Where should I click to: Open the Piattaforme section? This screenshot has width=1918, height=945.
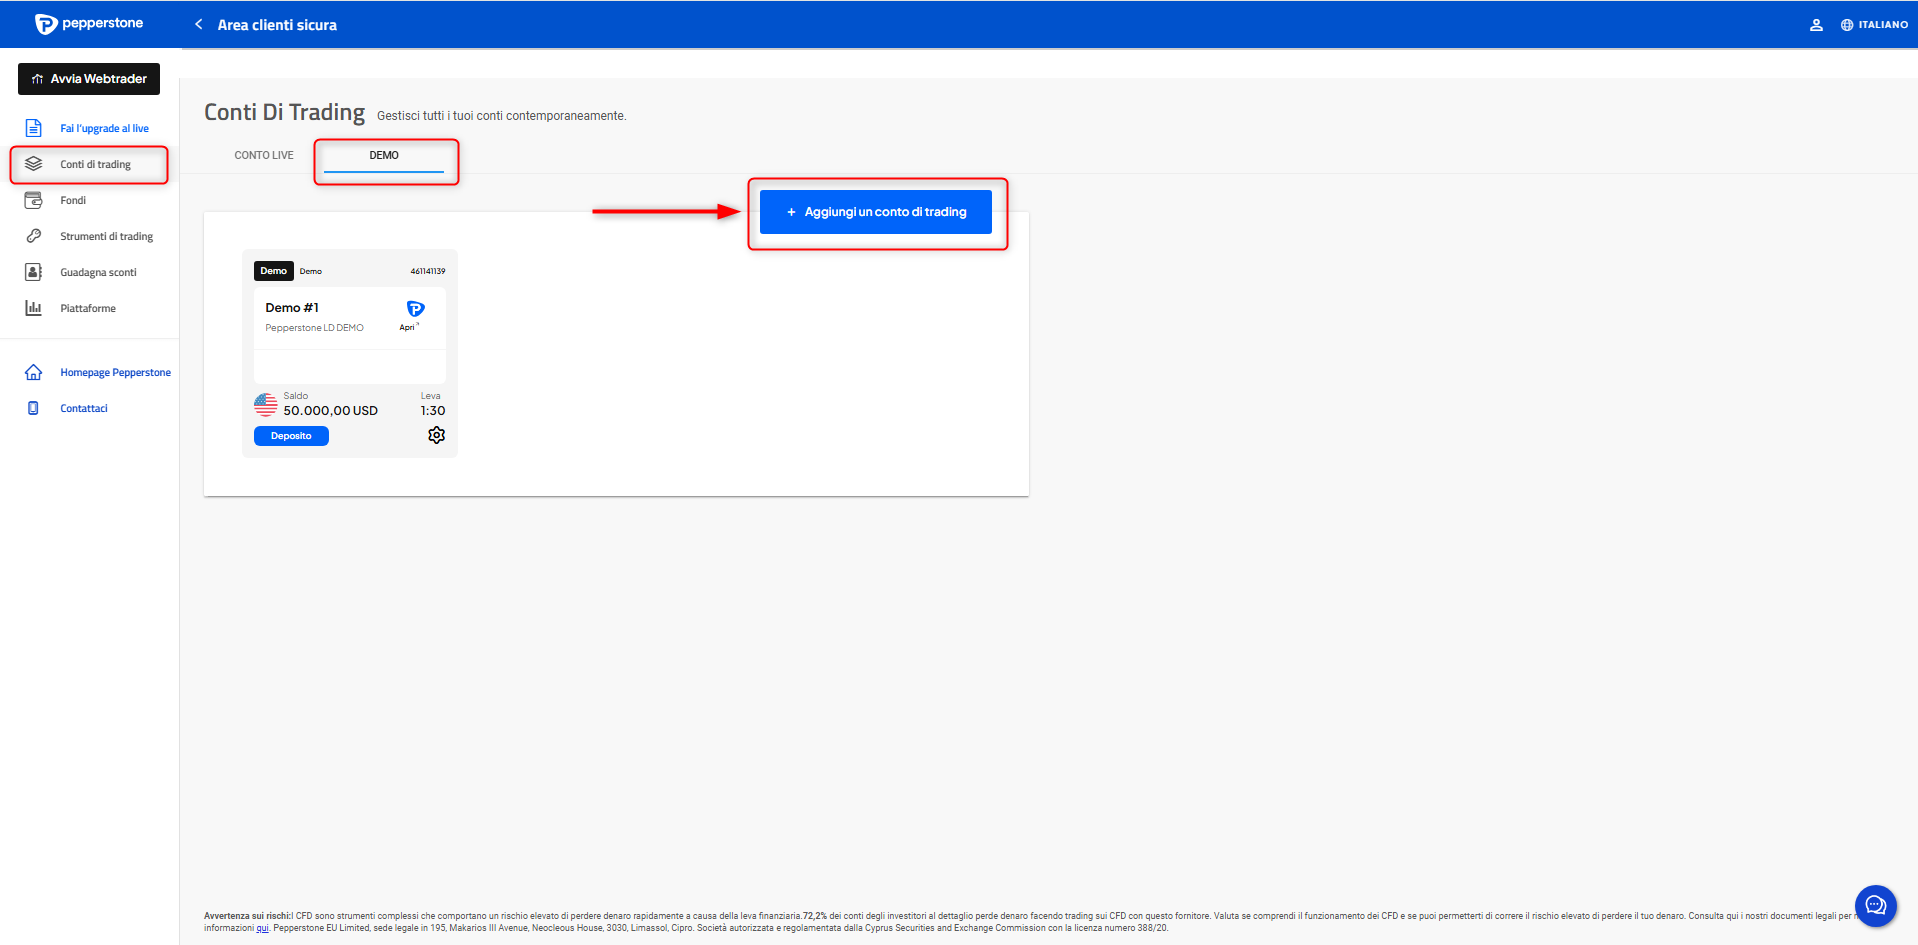(x=88, y=308)
